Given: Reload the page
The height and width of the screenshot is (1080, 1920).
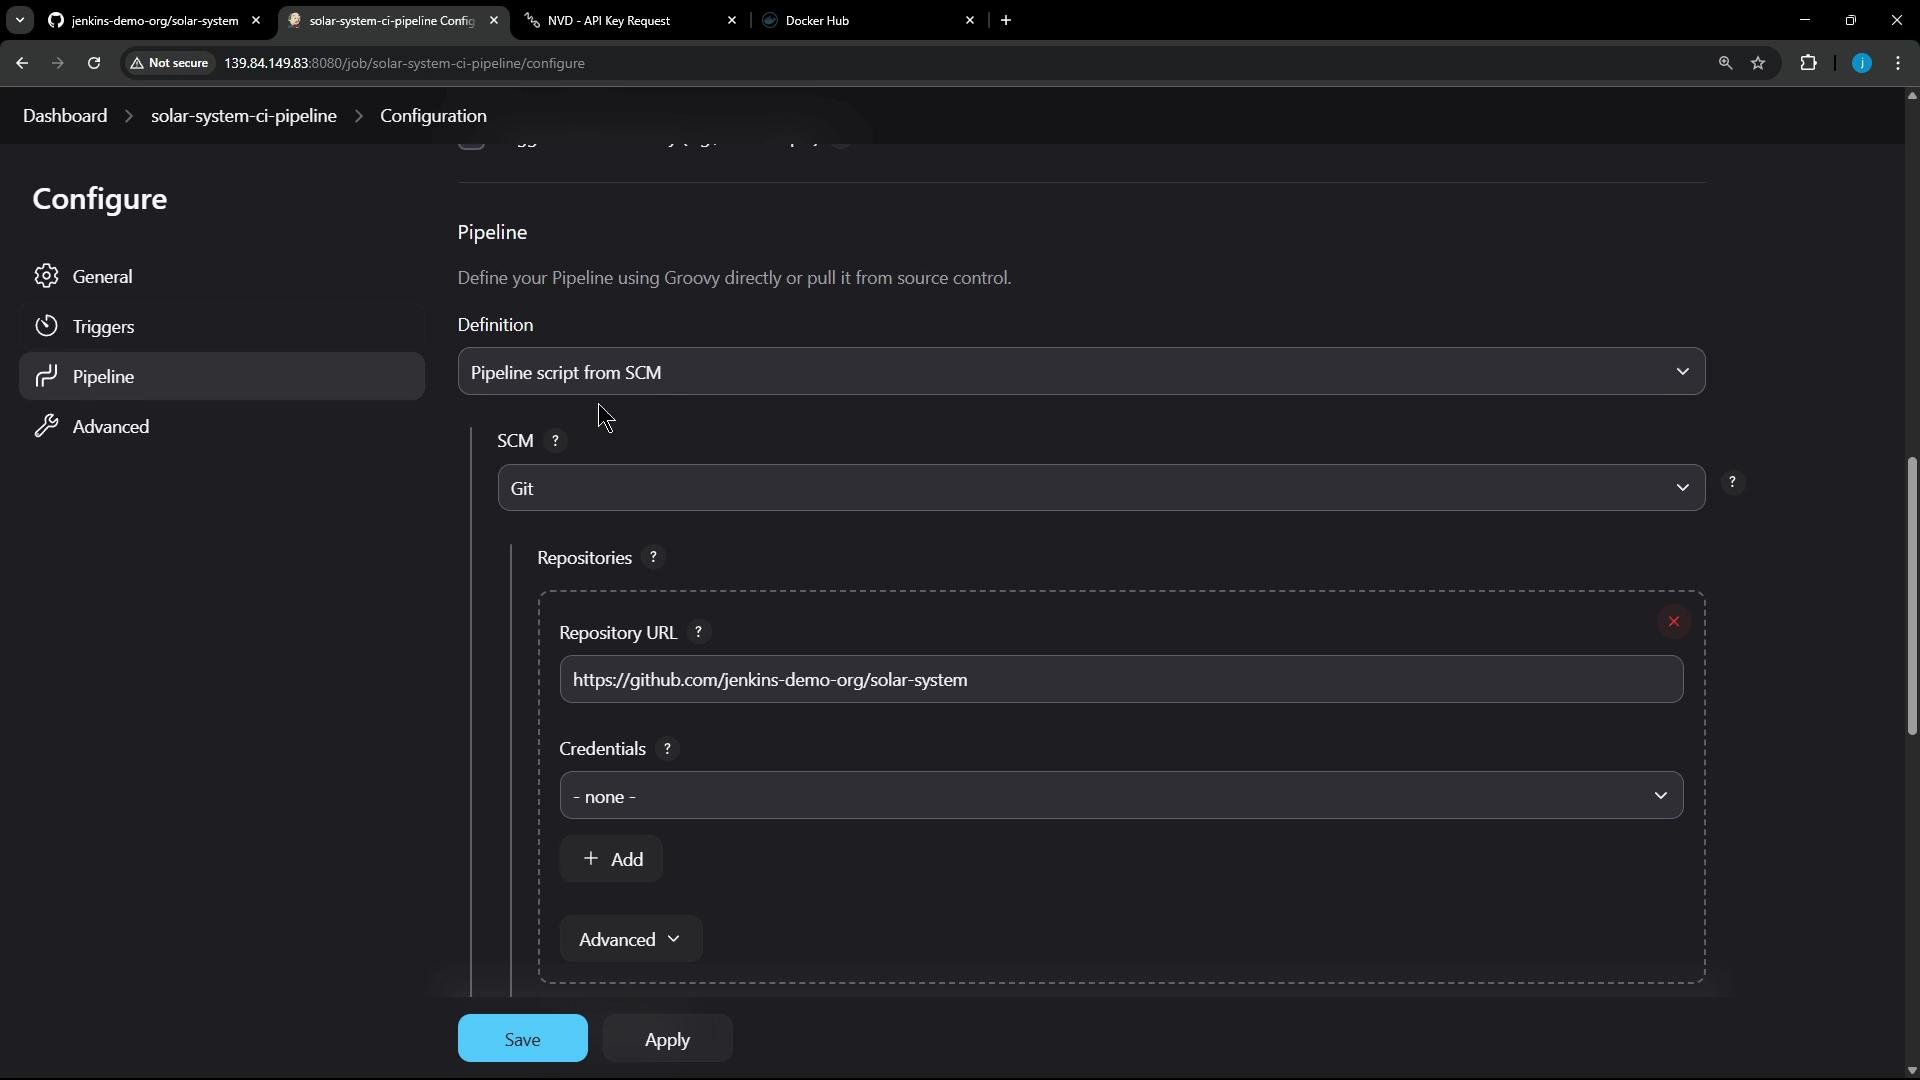Looking at the screenshot, I should [94, 63].
